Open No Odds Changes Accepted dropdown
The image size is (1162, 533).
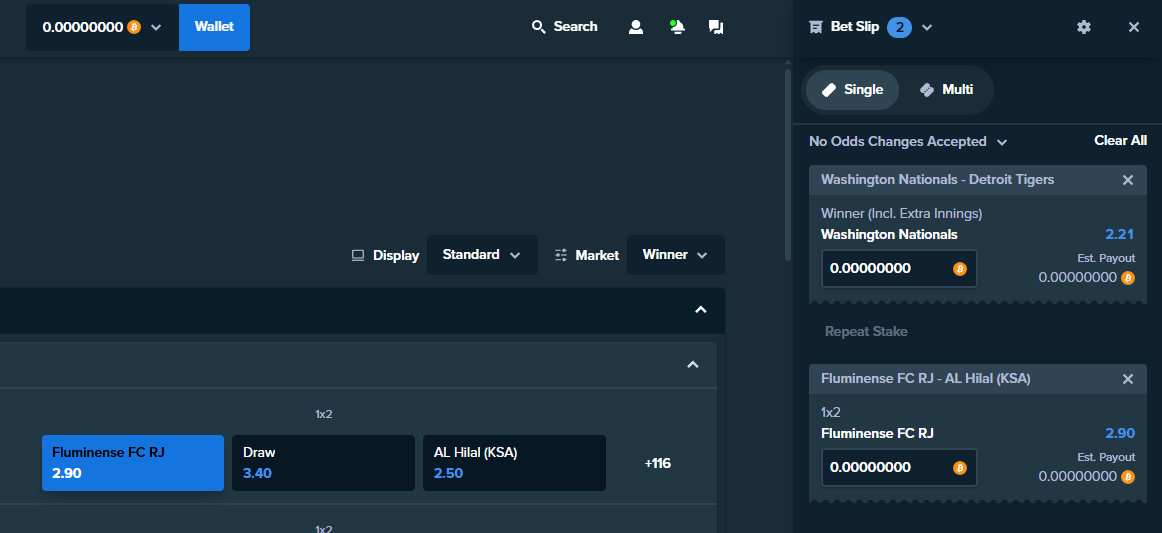coord(908,141)
